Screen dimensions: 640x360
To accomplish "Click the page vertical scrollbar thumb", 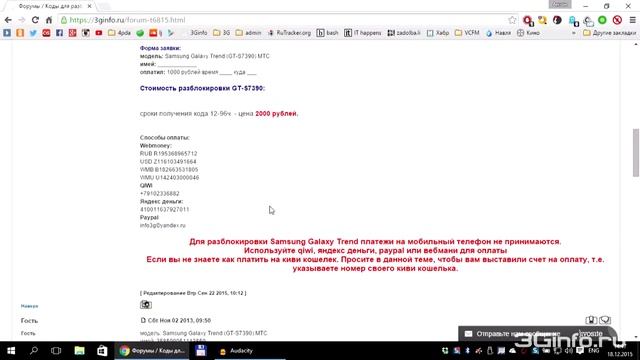I will (636, 153).
